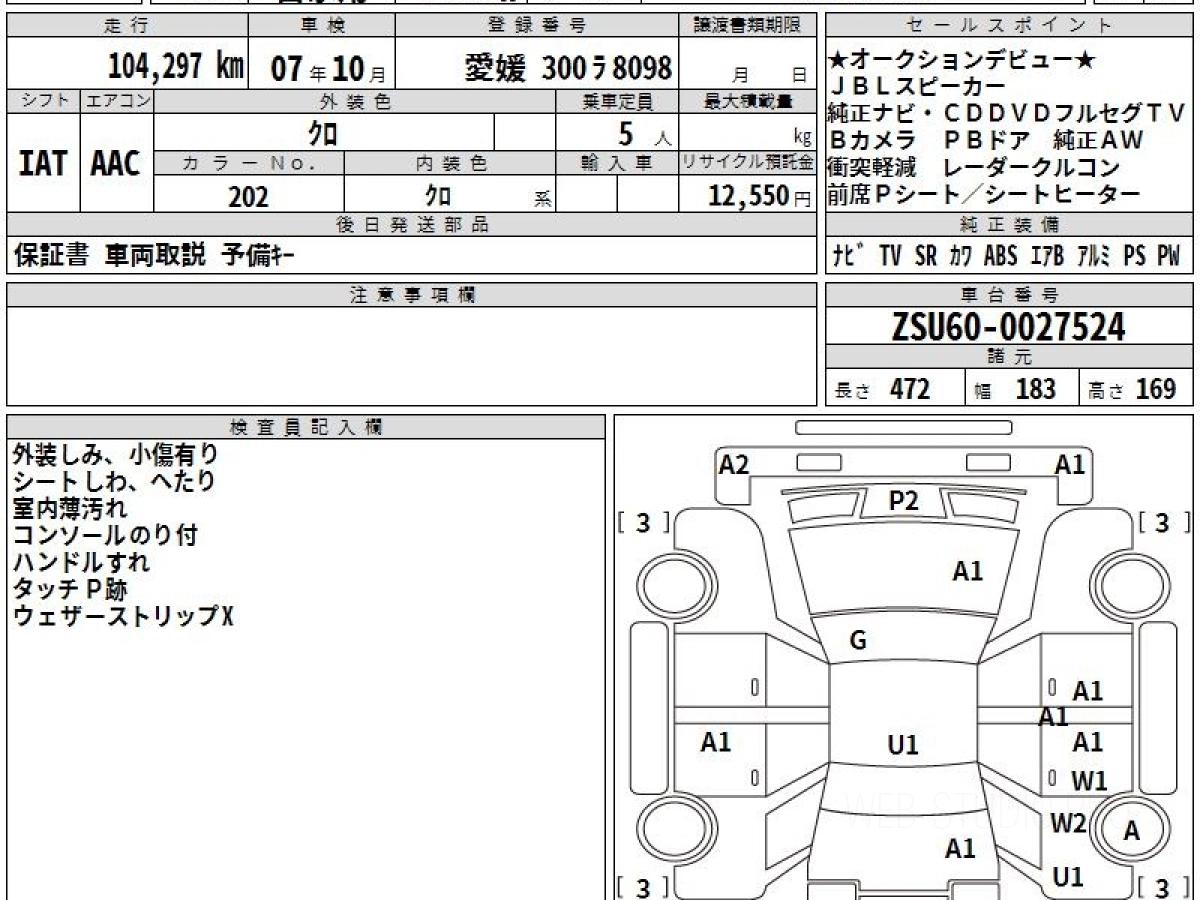
Task: Click the 前席Pシート/シートヒーター line
Action: [x=984, y=194]
